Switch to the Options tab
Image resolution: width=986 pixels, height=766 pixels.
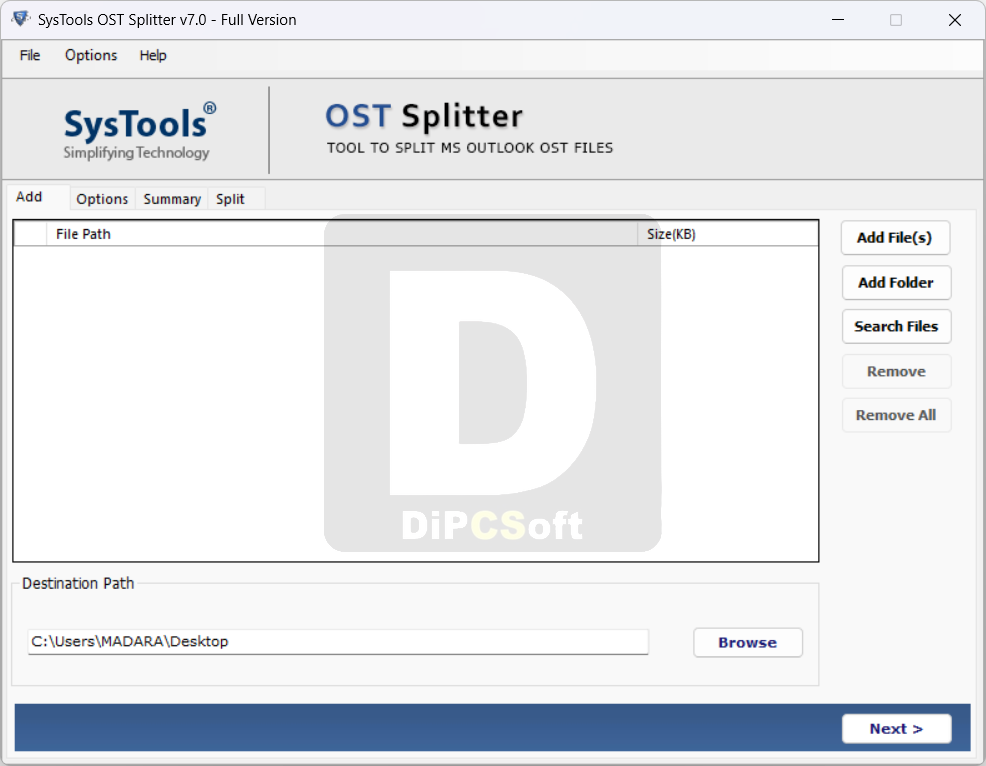tap(102, 199)
